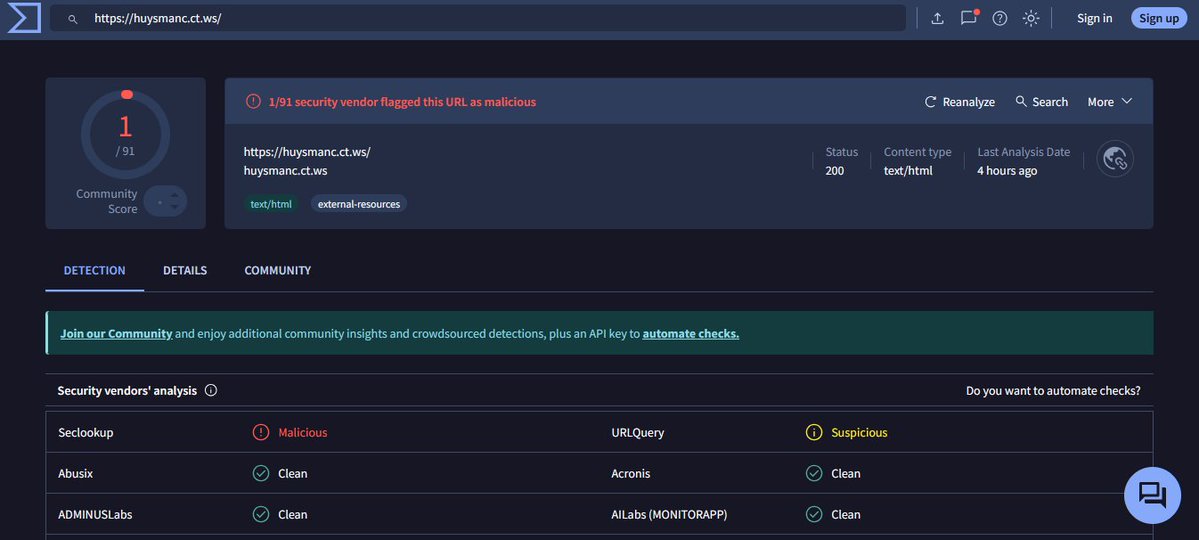The image size is (1199, 540).
Task: Click the huysmanc.ct.ws domain text
Action: 285,171
